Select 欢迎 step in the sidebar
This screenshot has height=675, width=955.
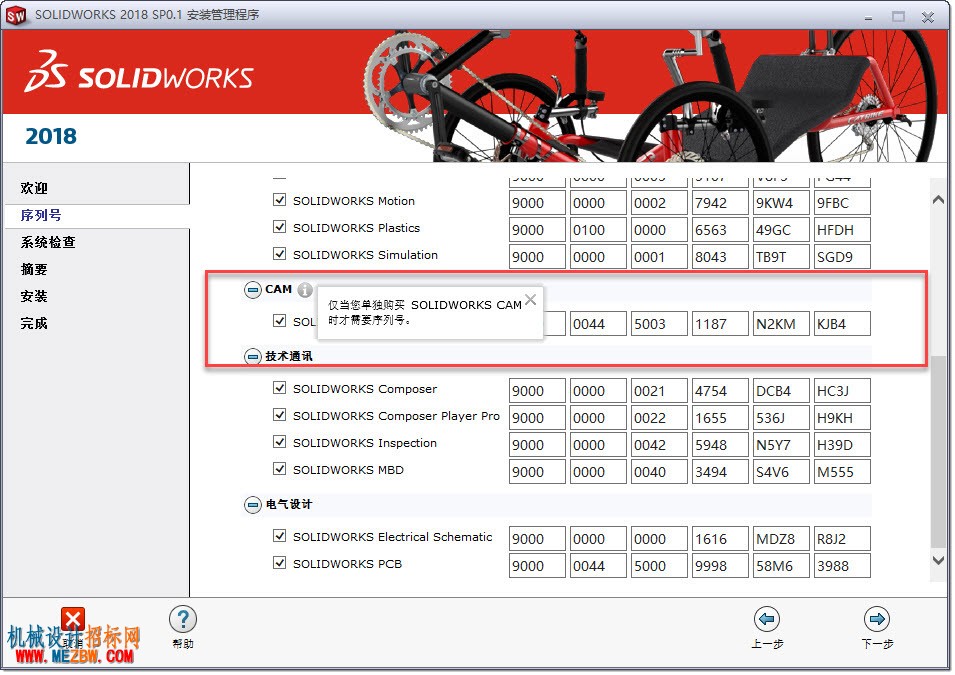[x=34, y=188]
